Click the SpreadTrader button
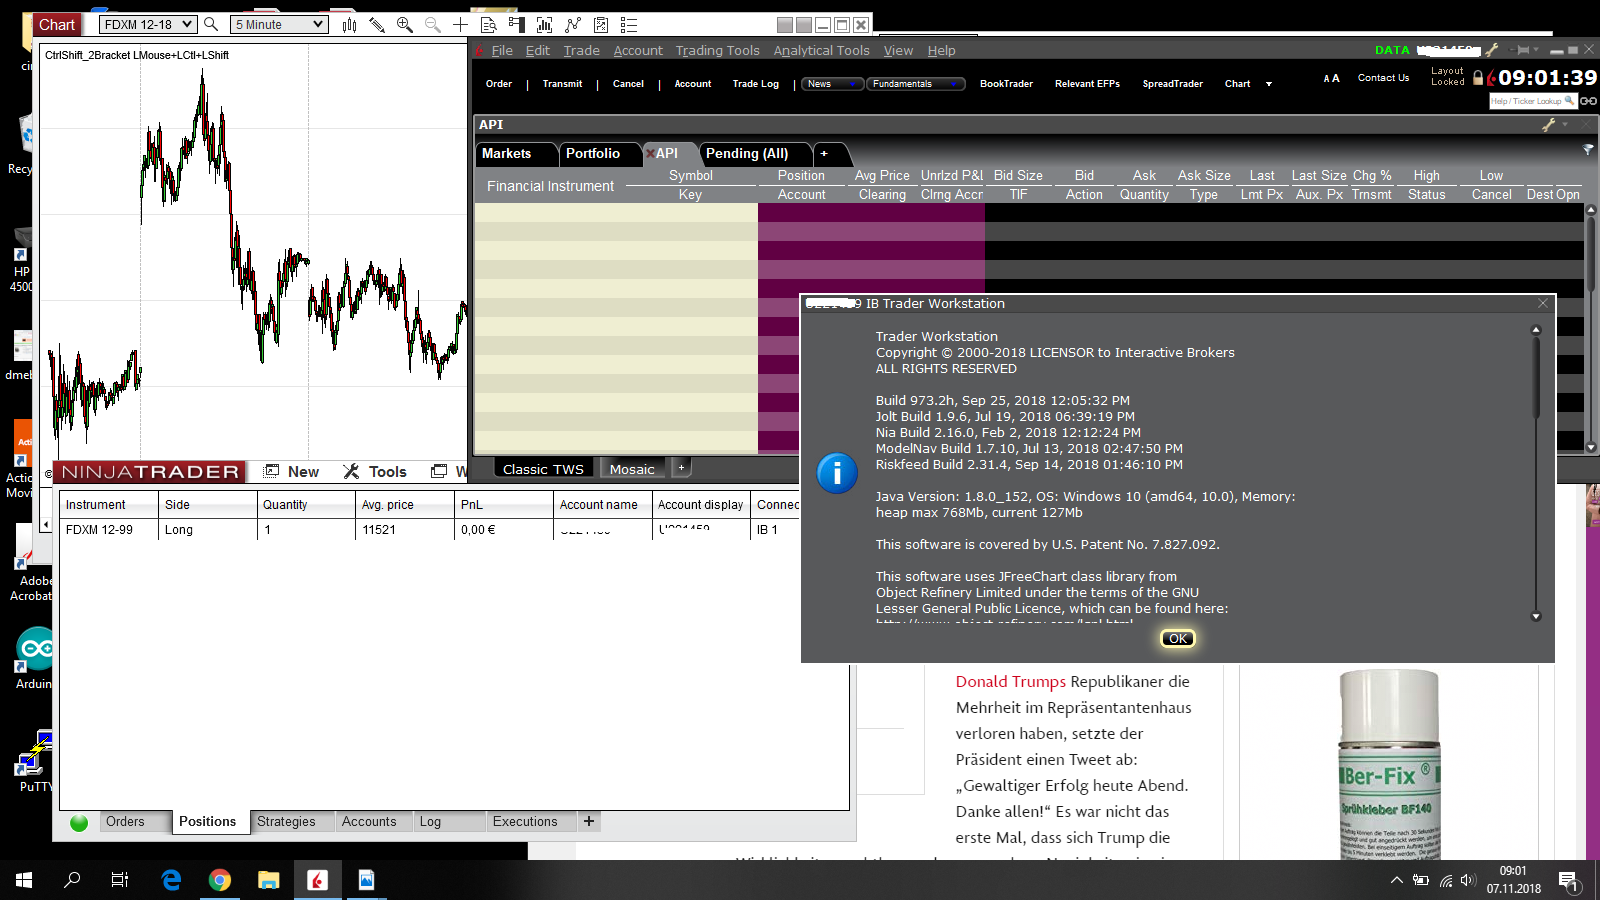The width and height of the screenshot is (1600, 900). tap(1172, 84)
